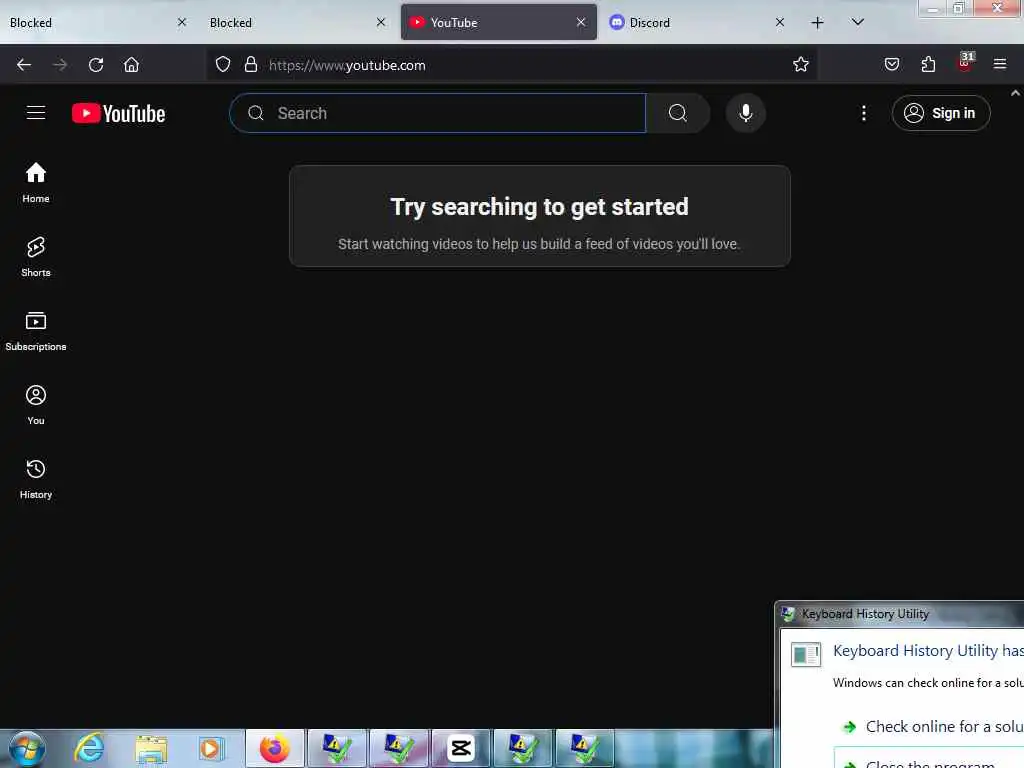Open Subscriptions in the sidebar
Image resolution: width=1024 pixels, height=768 pixels.
[36, 330]
